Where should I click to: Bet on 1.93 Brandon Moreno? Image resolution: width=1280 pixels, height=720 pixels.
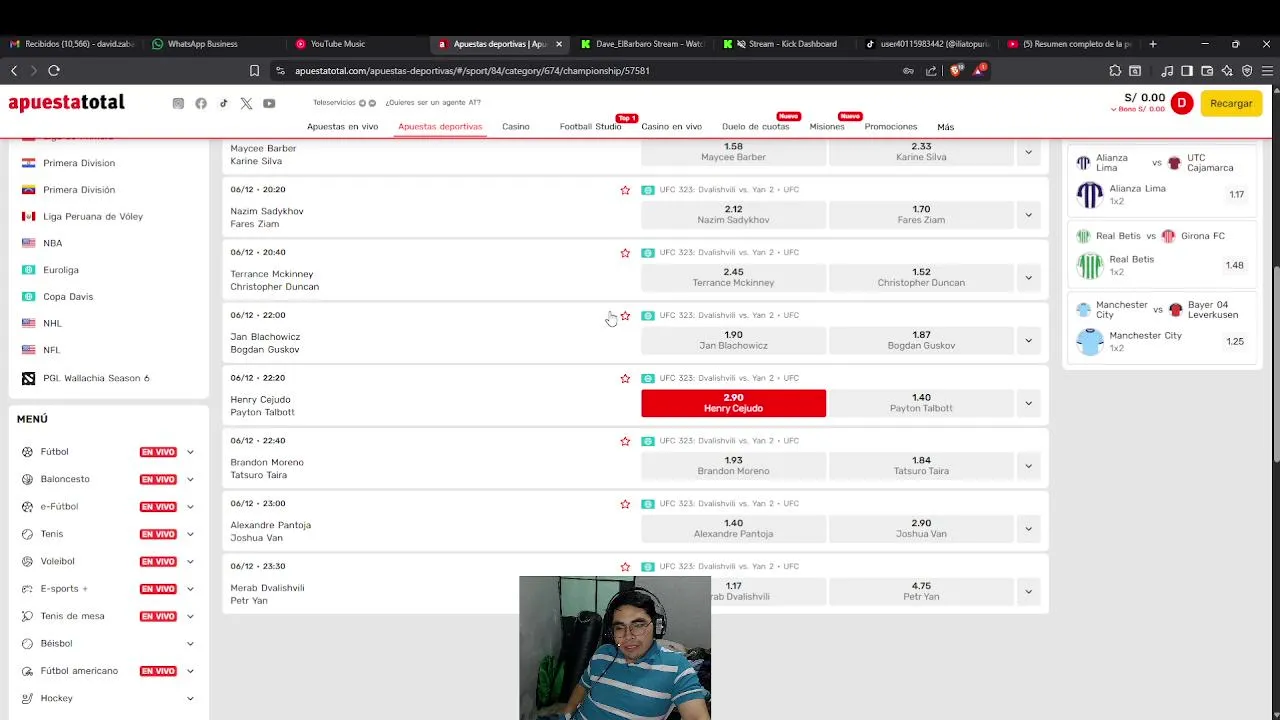[x=733, y=466]
